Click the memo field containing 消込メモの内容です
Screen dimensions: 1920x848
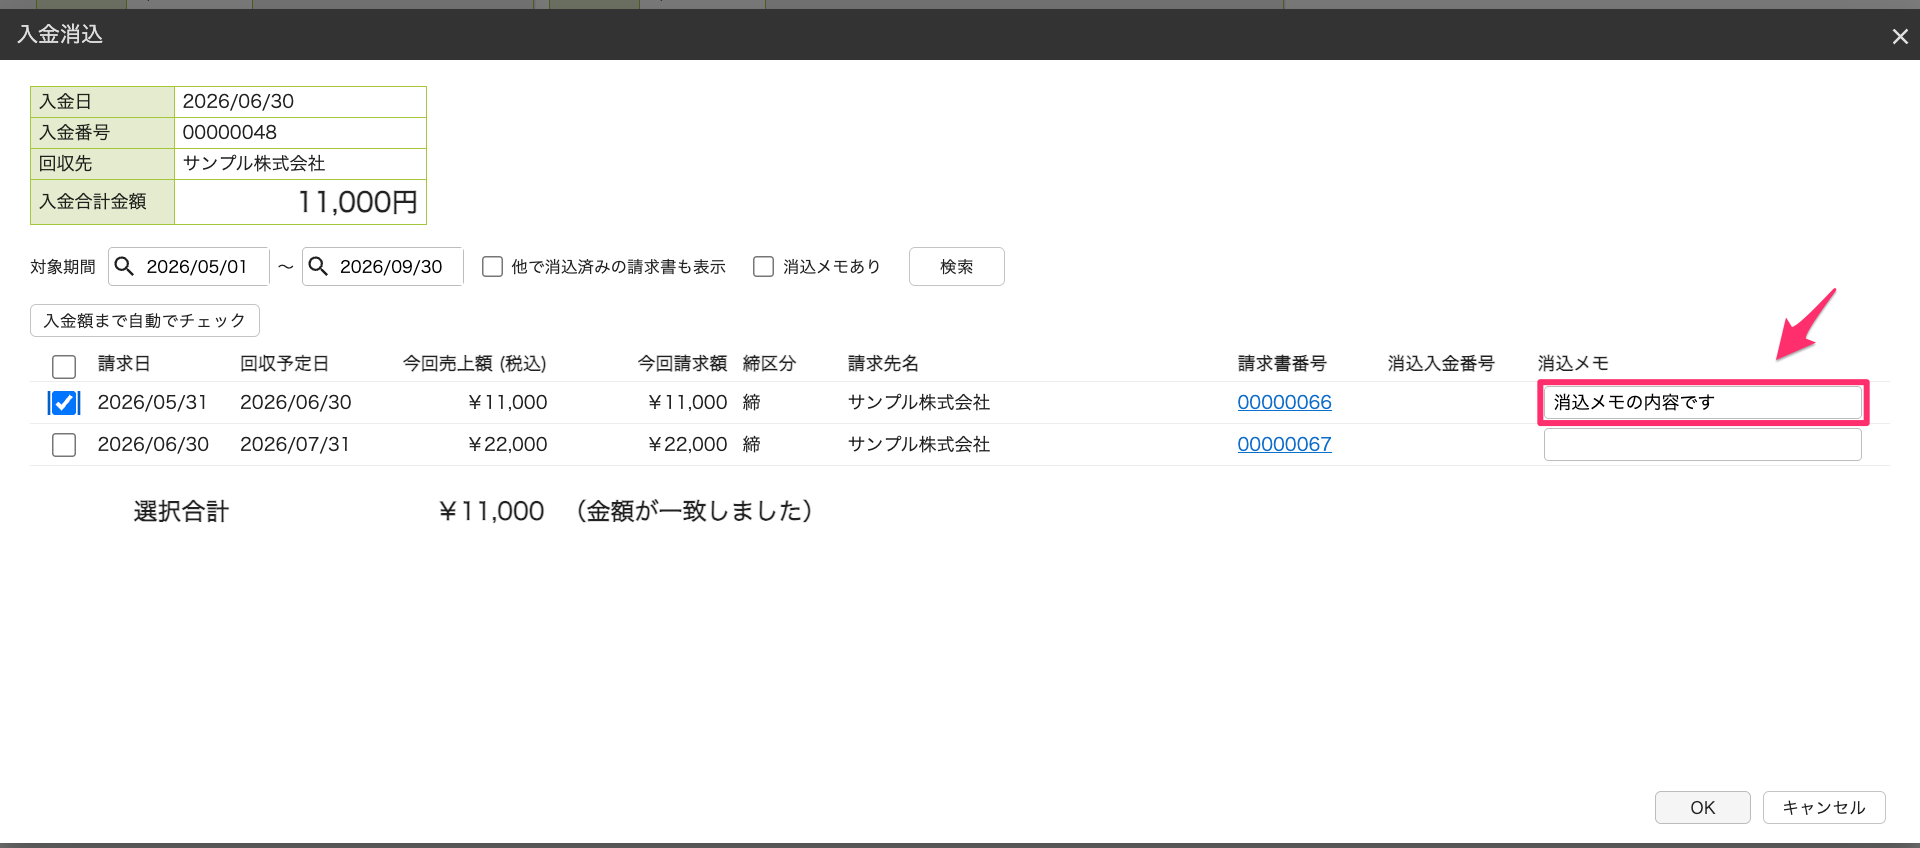(x=1702, y=402)
